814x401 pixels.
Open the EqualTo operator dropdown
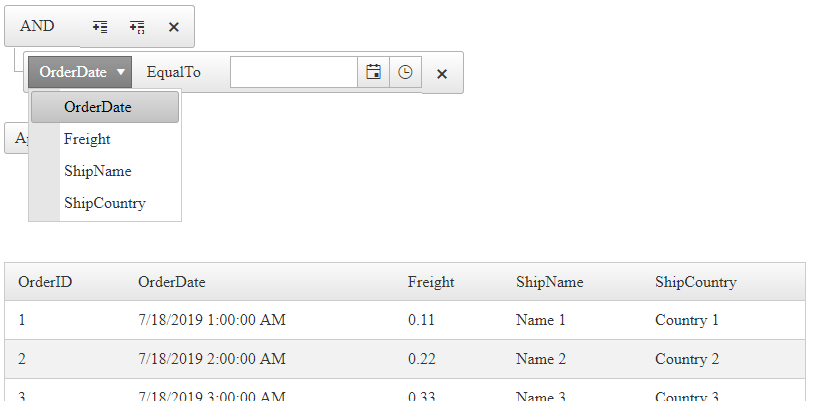tap(174, 72)
